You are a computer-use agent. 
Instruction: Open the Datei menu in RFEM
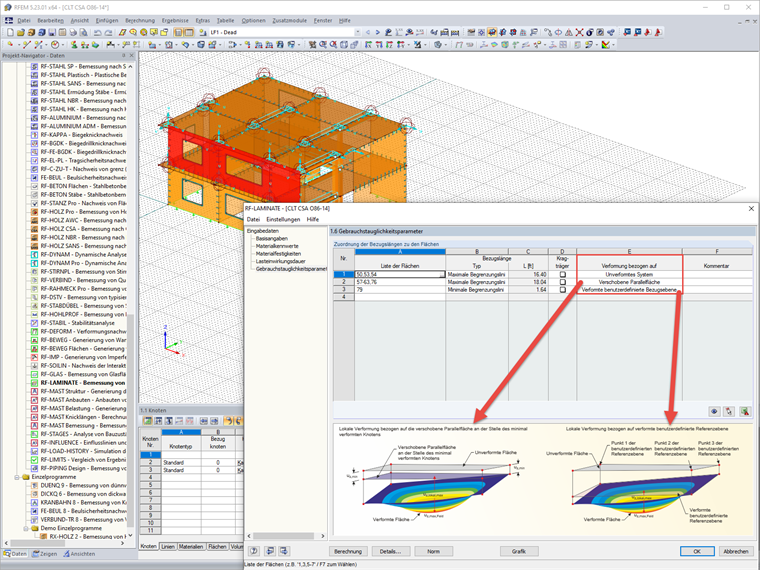tap(24, 20)
